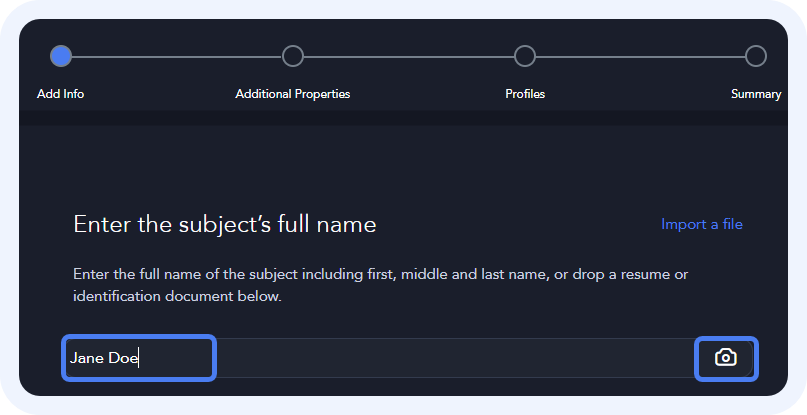Place cursor on the Jane Doe text

pos(104,358)
